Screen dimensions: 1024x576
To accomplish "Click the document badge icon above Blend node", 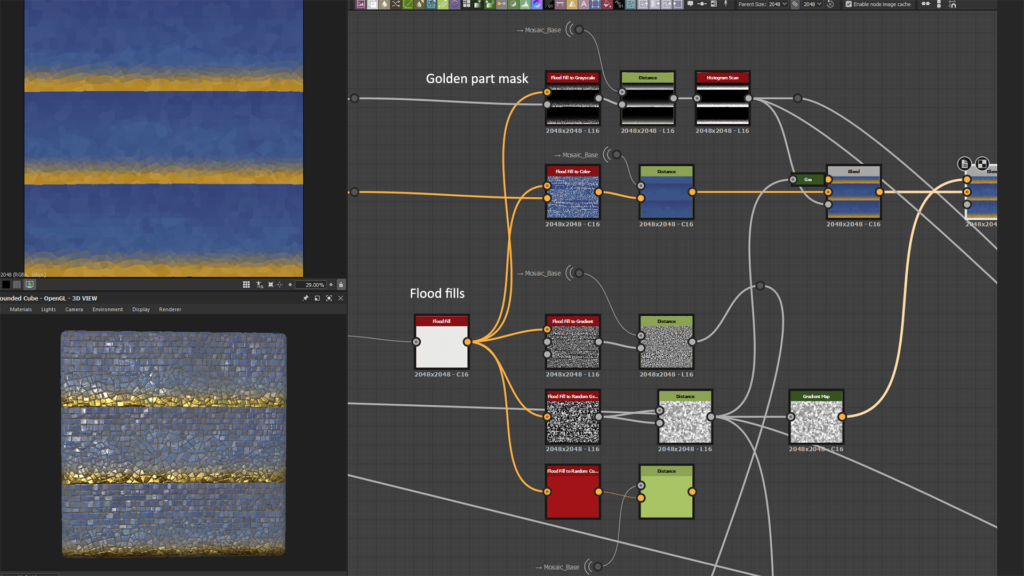I will (x=965, y=163).
